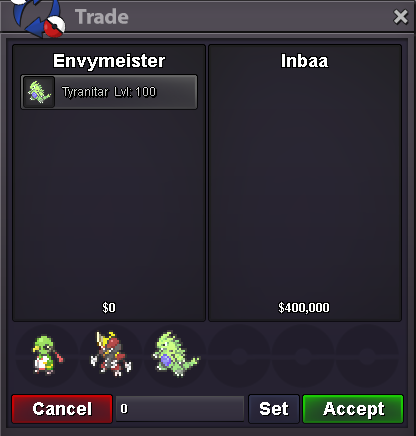
Task: Click the Trade arrows Poké Ball icon
Action: click(x=38, y=17)
